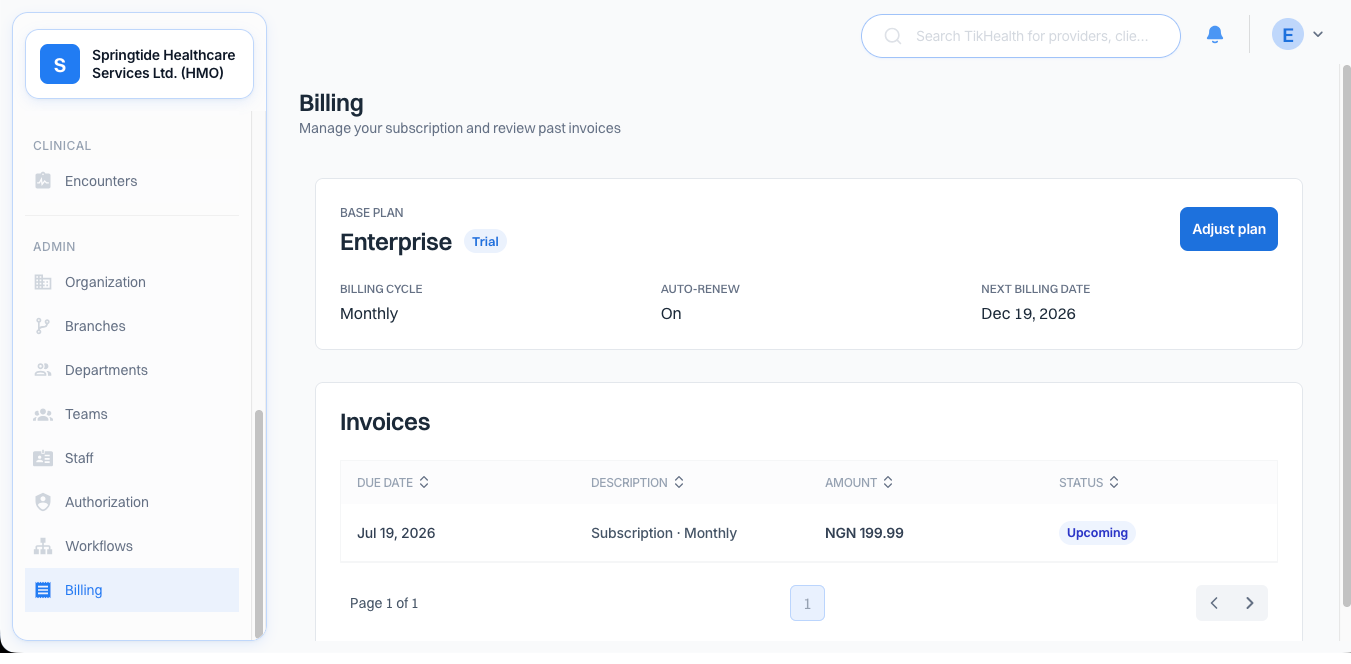Open the user account dropdown chevron

click(x=1318, y=35)
